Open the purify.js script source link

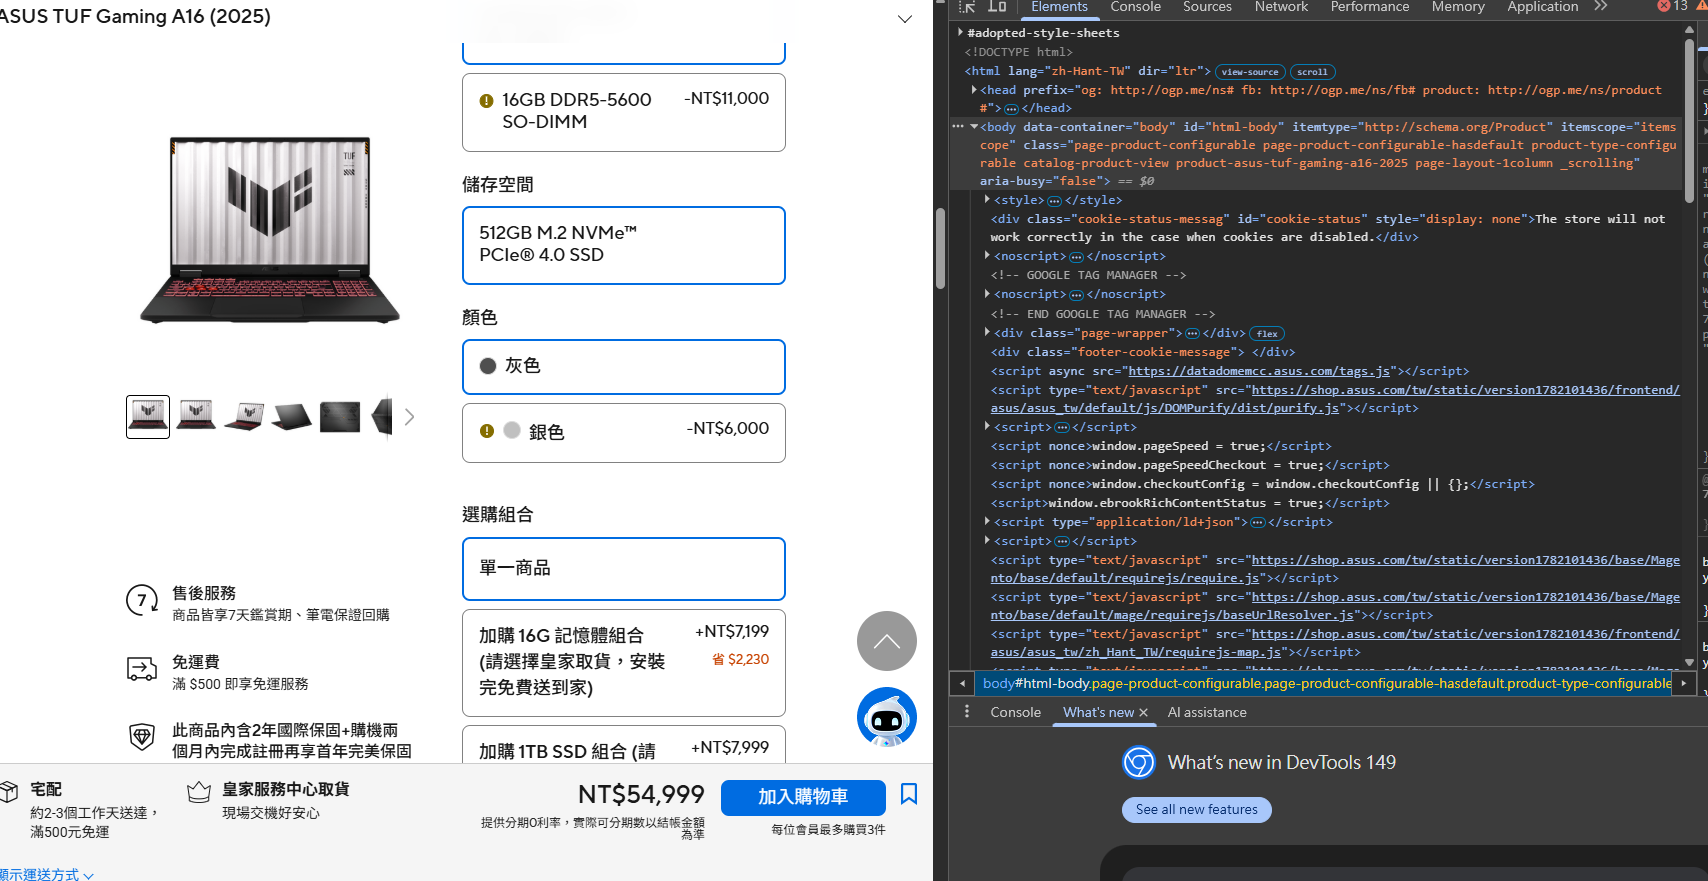pos(1335,399)
